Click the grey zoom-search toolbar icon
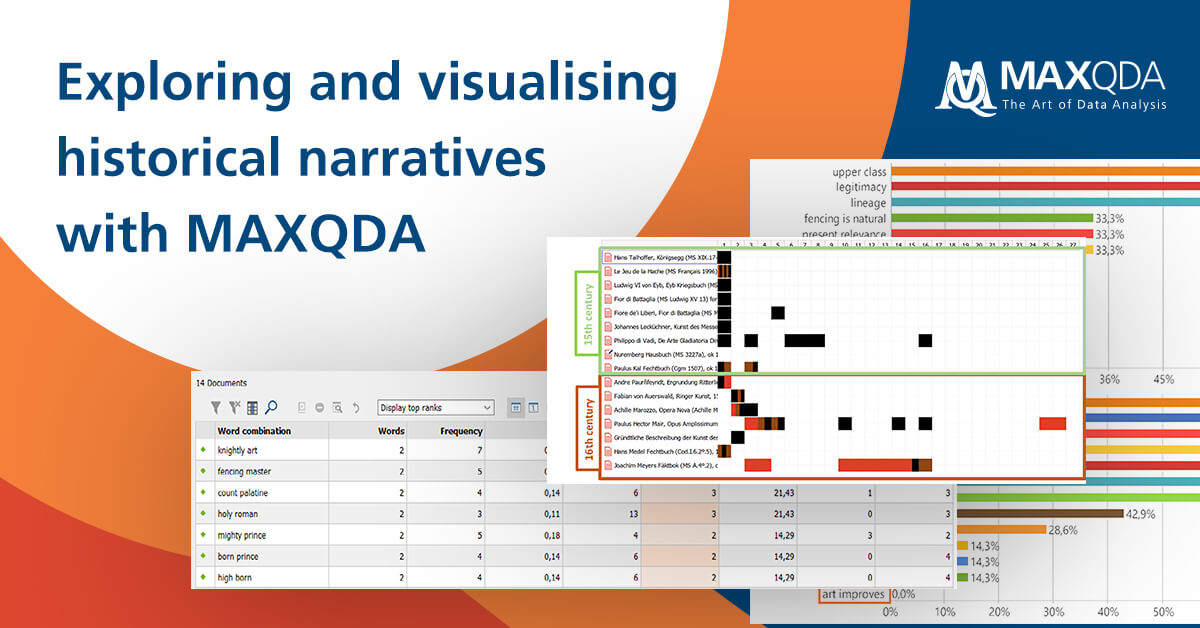 pos(338,407)
